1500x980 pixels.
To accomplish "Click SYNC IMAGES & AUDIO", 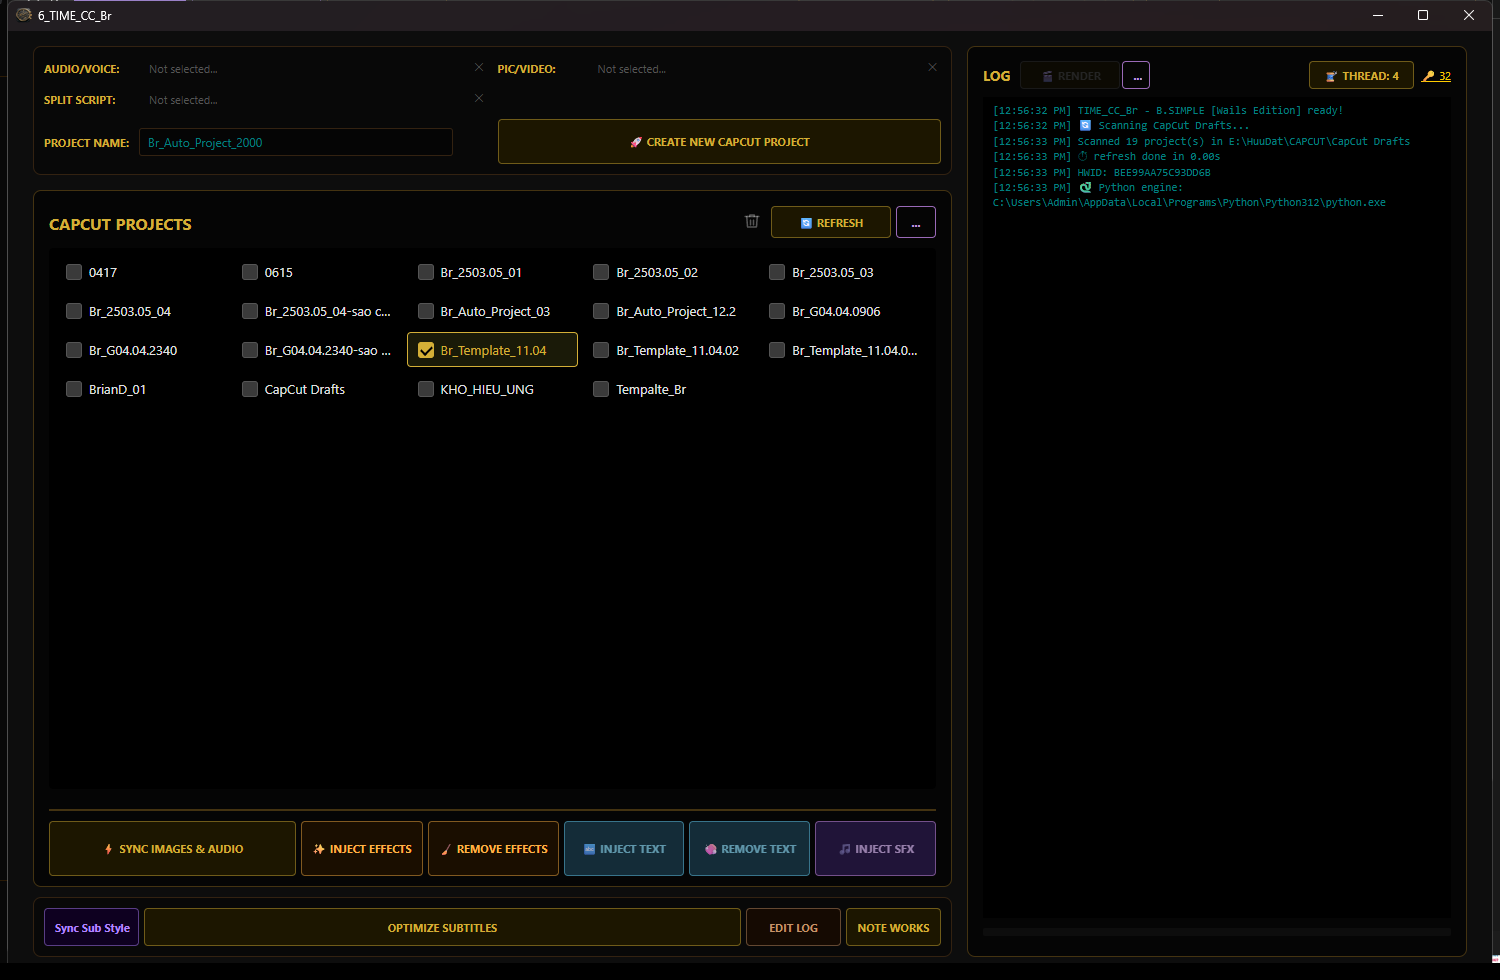I will pos(172,848).
